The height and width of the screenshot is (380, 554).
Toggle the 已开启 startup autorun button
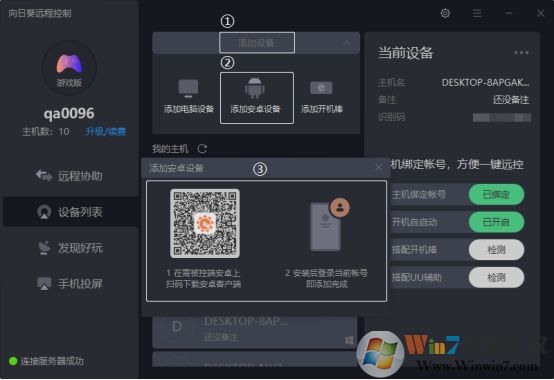pos(496,222)
